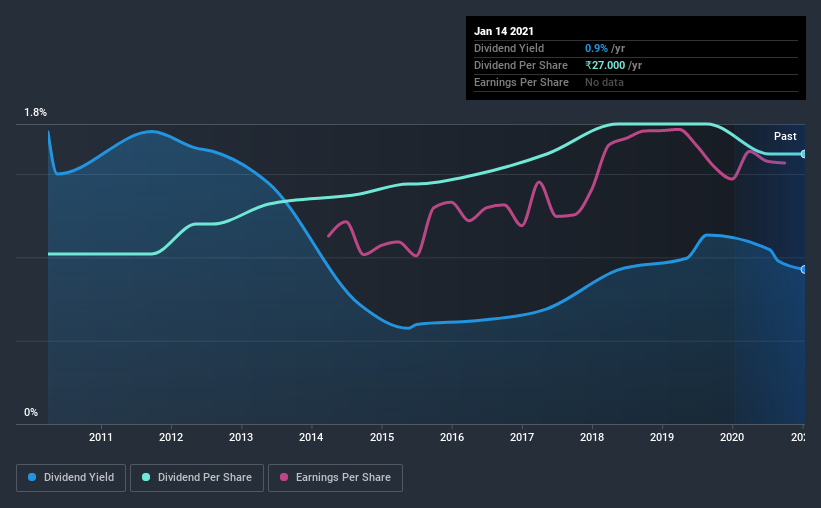
Task: Click the 2016 x-axis label
Action: coord(452,437)
